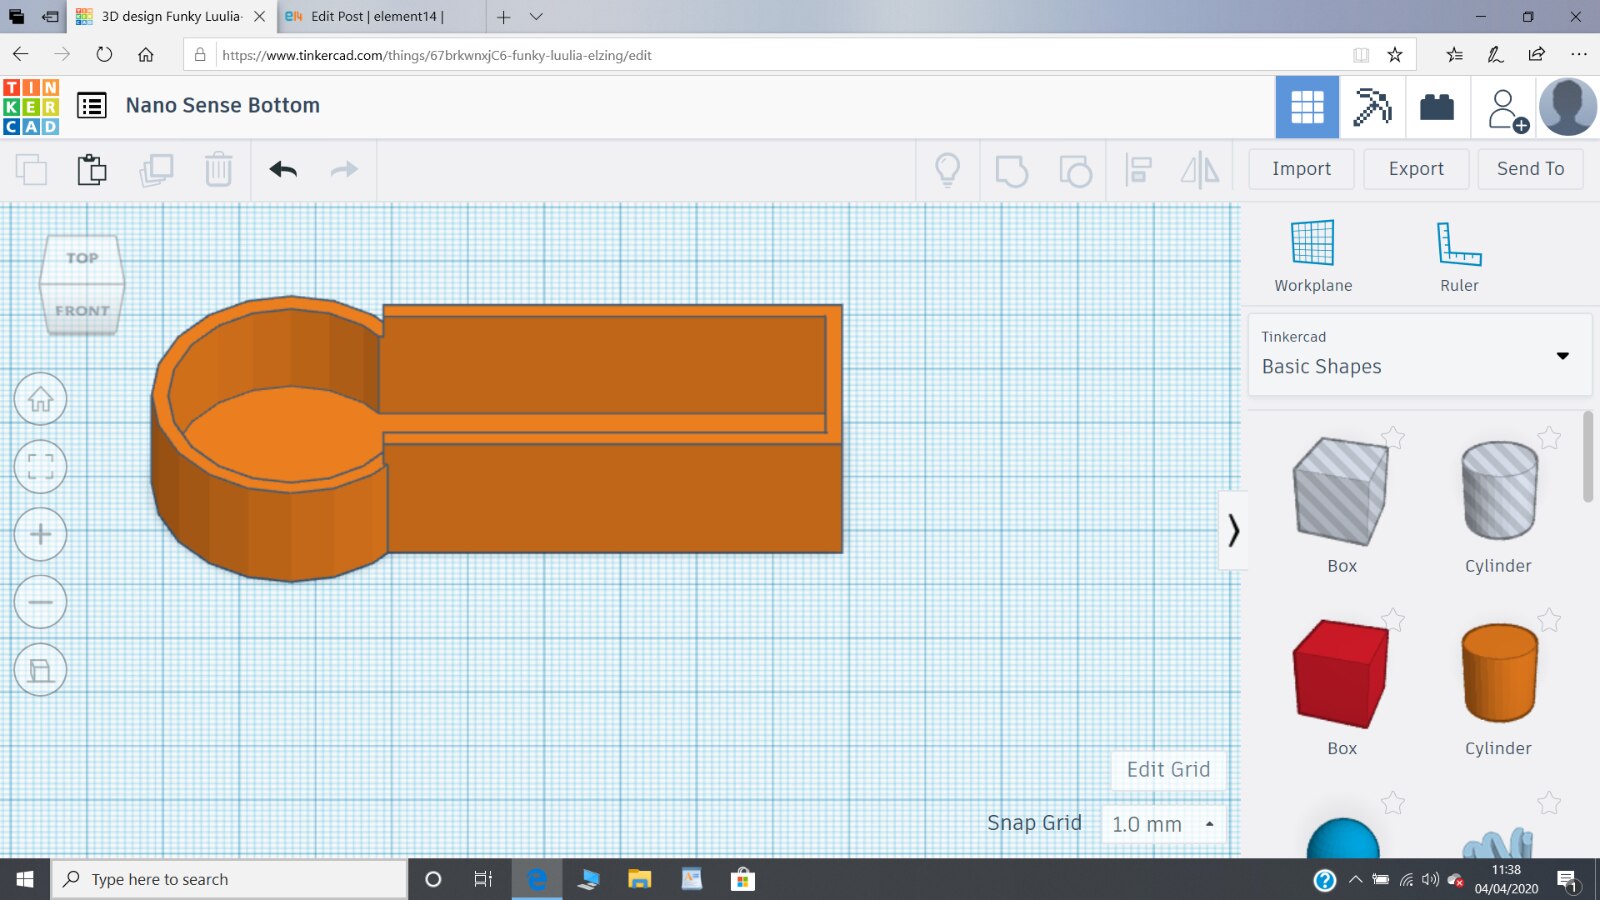This screenshot has width=1600, height=900.
Task: Zoom in with the plus icon
Action: (40, 534)
